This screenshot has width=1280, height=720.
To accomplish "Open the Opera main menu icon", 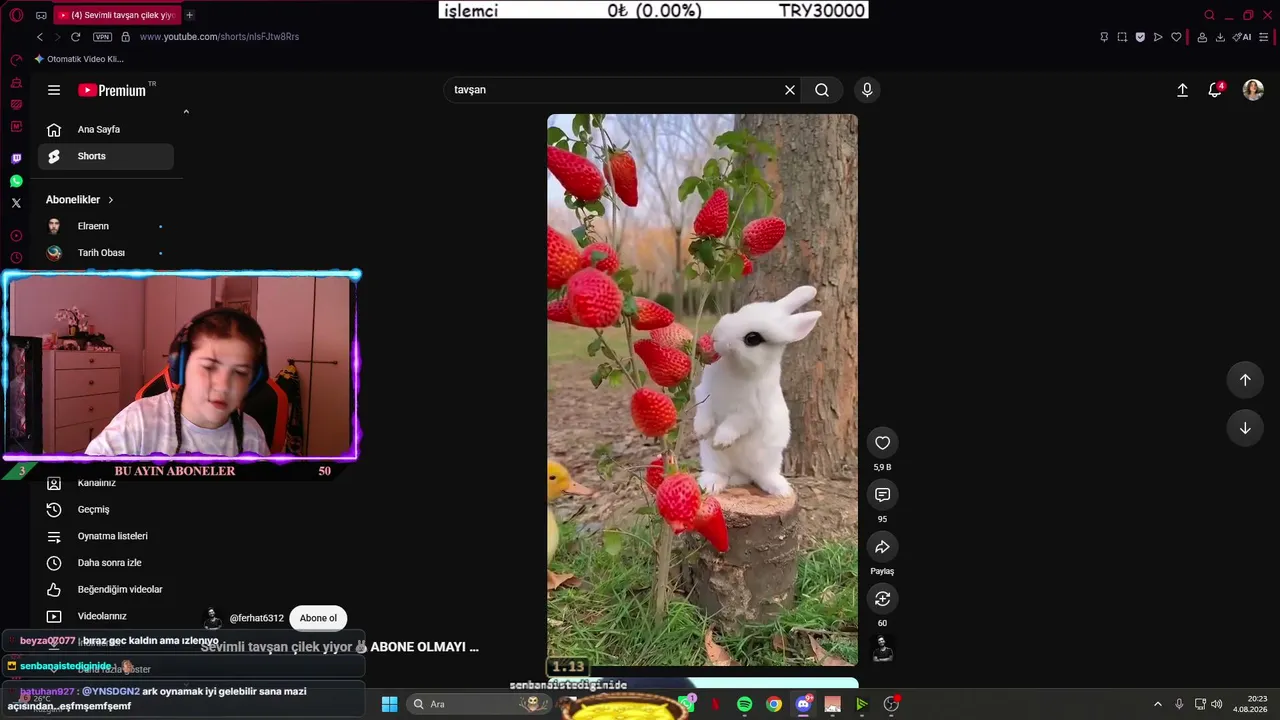I will tap(16, 15).
